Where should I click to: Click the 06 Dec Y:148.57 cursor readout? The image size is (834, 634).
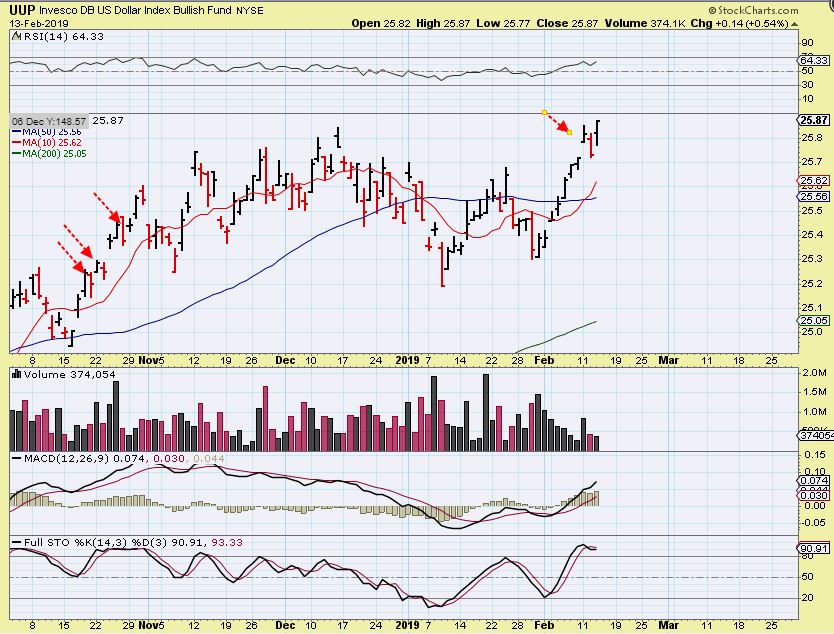click(x=49, y=121)
